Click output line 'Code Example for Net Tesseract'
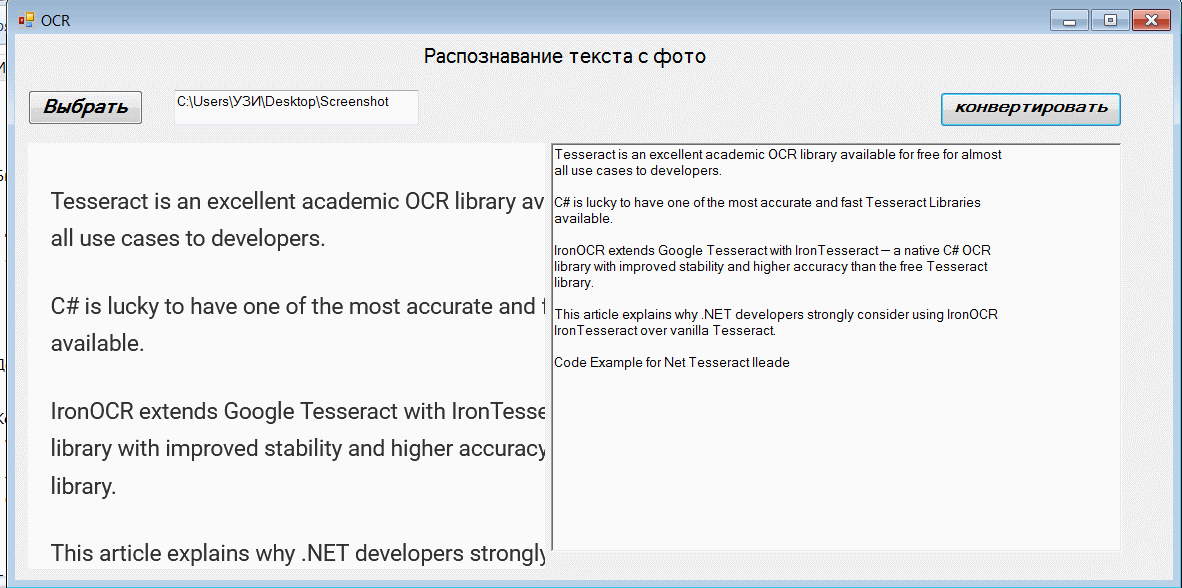The width and height of the screenshot is (1182, 588). point(672,363)
